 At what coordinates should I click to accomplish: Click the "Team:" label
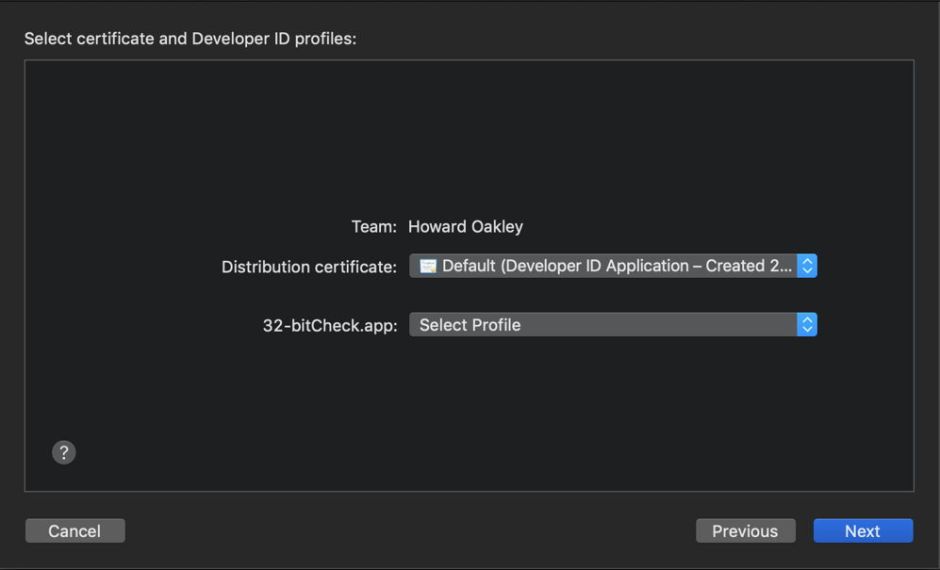(374, 227)
